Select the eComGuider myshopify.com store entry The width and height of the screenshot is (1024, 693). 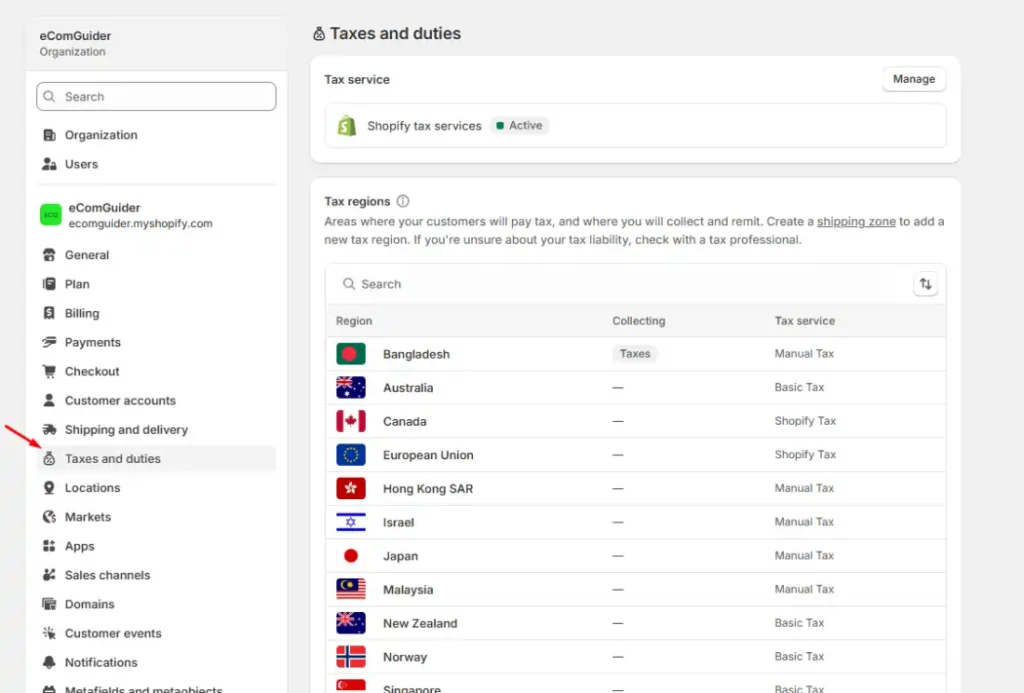[x=156, y=215]
